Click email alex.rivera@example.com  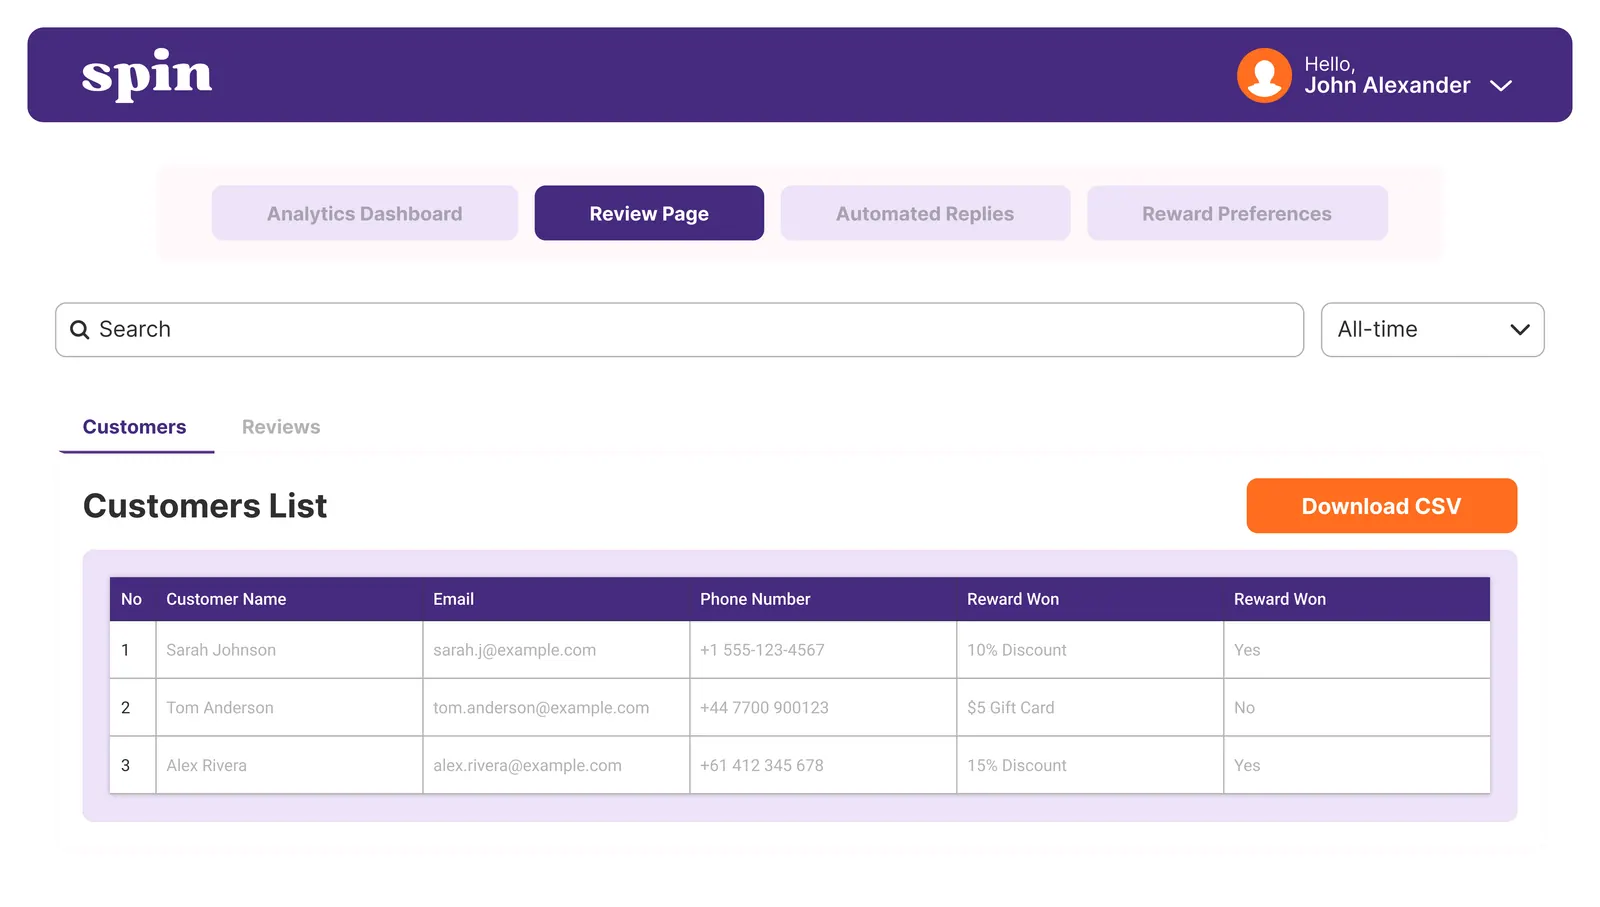(527, 766)
